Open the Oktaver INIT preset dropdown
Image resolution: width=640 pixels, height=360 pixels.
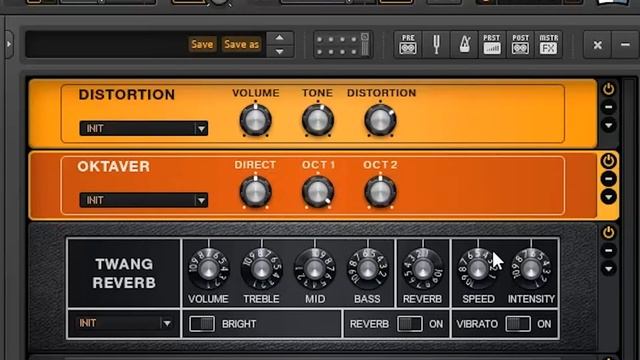(x=144, y=200)
